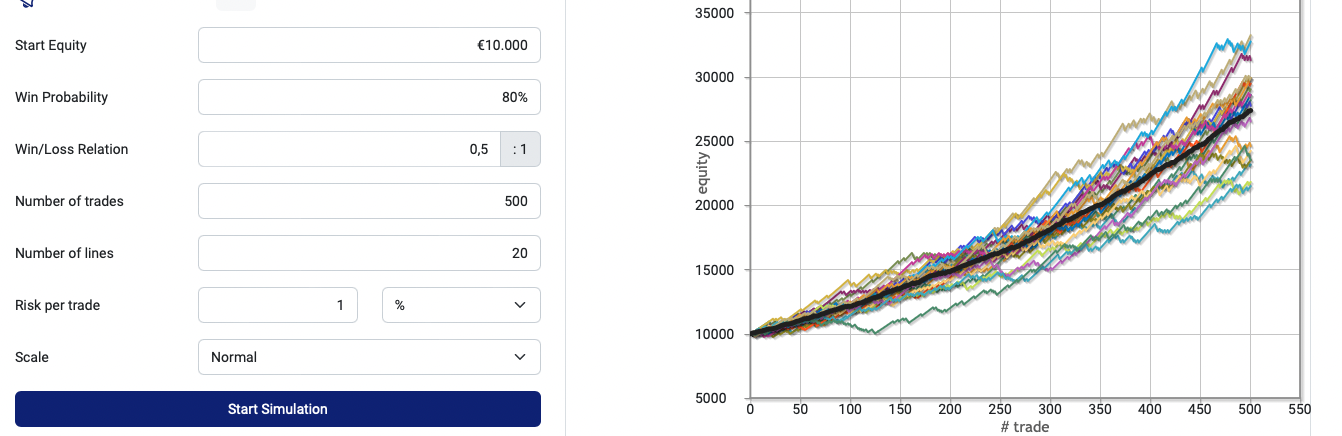The image size is (1342, 436).
Task: Click into the Win Probability field
Action: (x=369, y=97)
